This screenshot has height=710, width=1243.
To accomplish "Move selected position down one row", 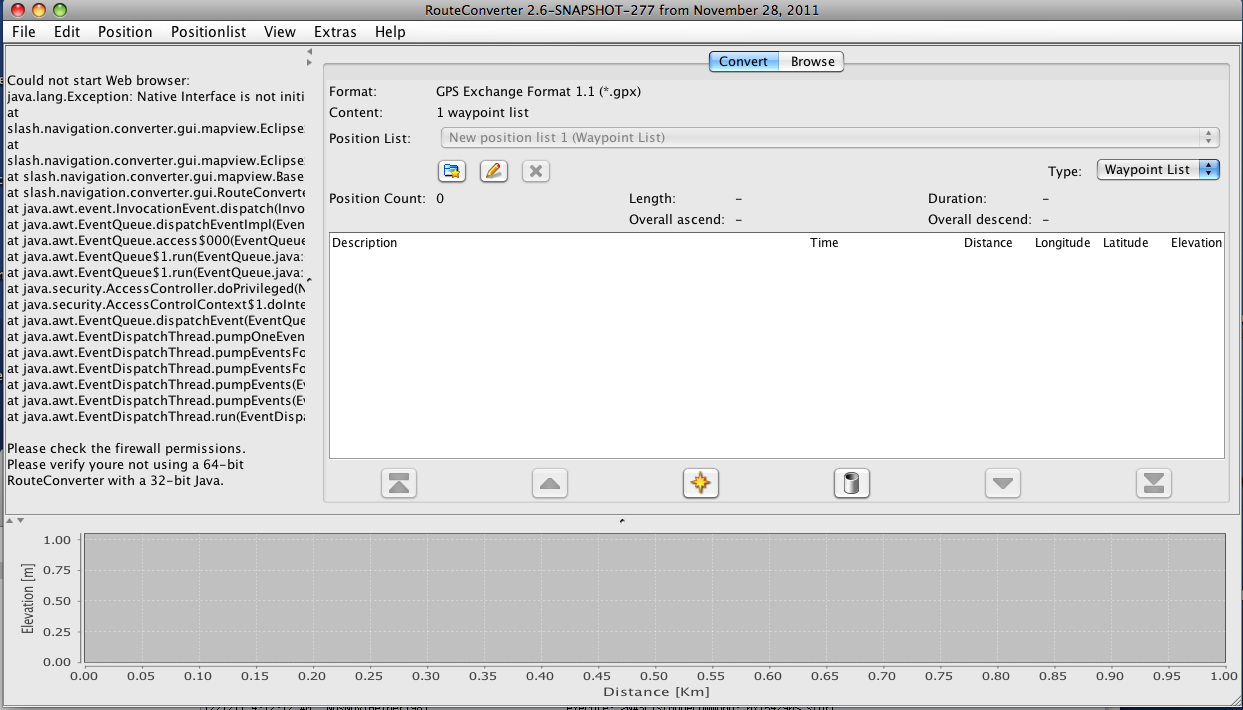I will click(1003, 484).
